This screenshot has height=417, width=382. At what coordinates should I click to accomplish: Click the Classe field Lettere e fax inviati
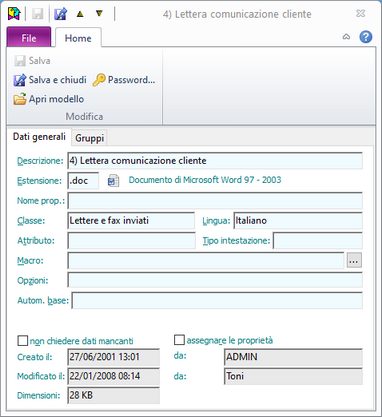(x=131, y=221)
